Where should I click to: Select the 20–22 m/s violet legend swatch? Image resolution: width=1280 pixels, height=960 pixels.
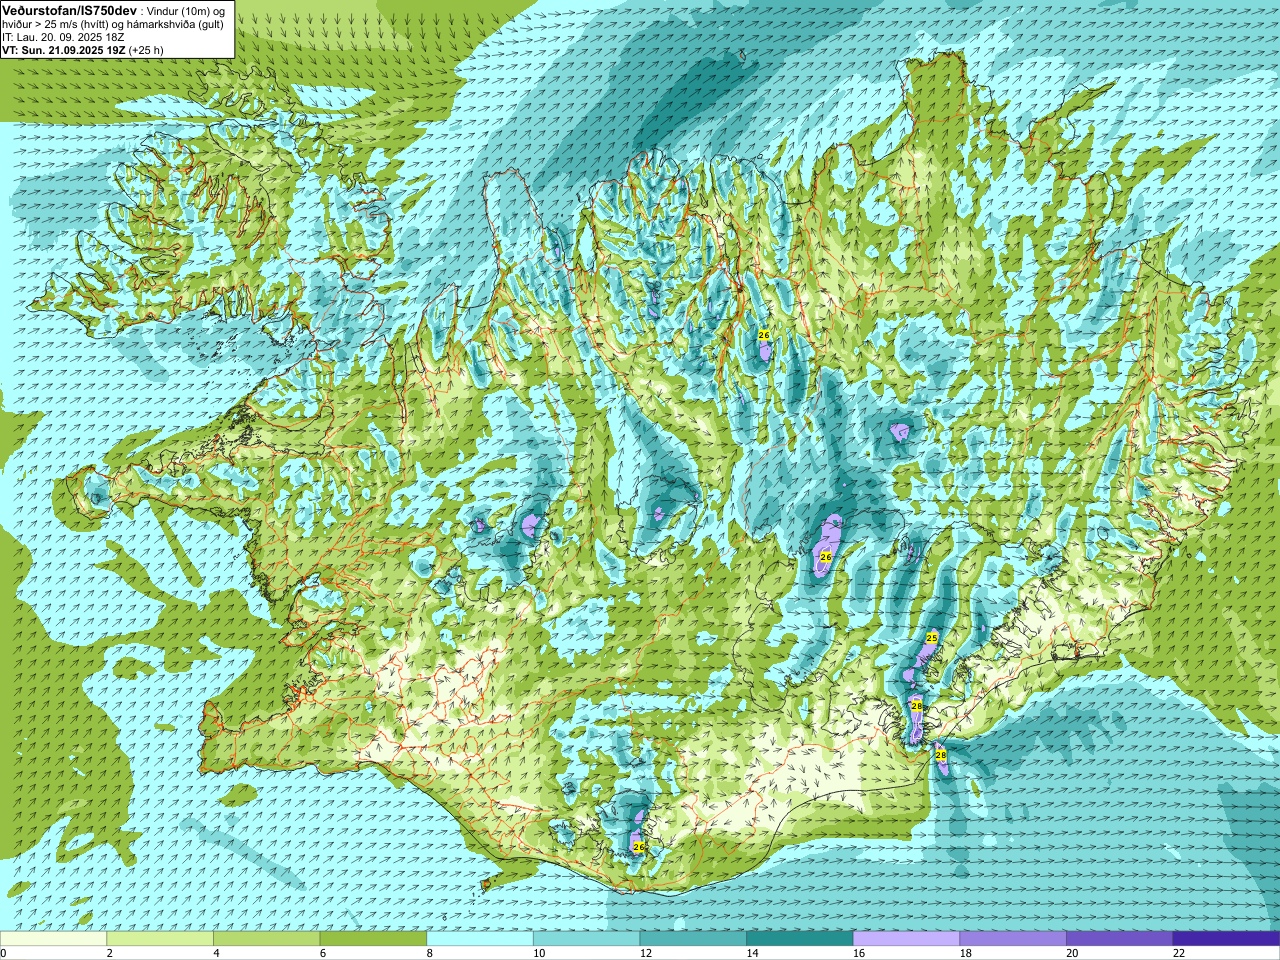click(1119, 938)
